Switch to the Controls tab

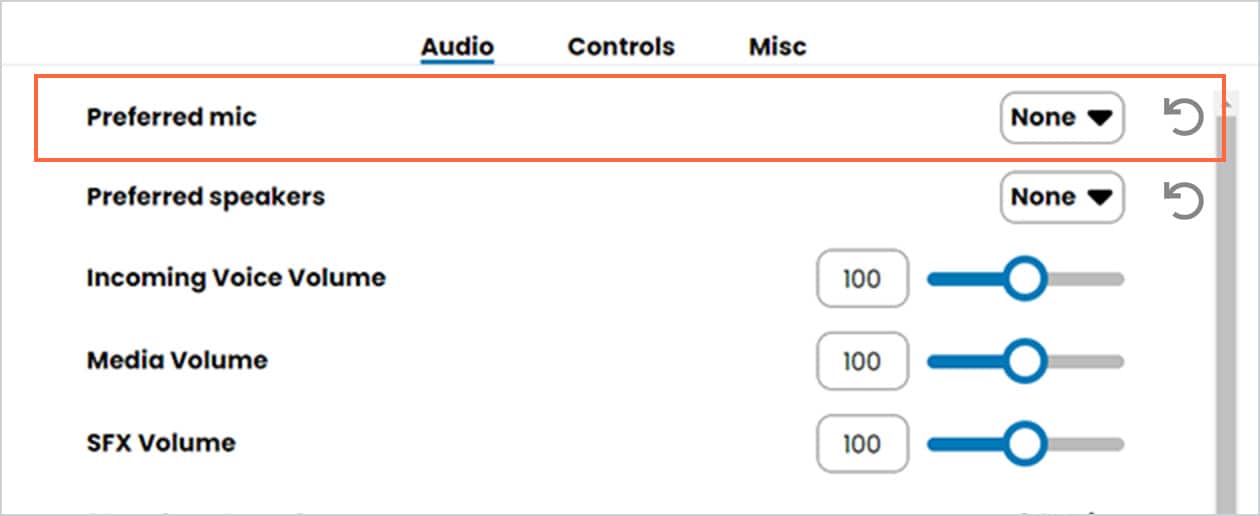click(621, 46)
